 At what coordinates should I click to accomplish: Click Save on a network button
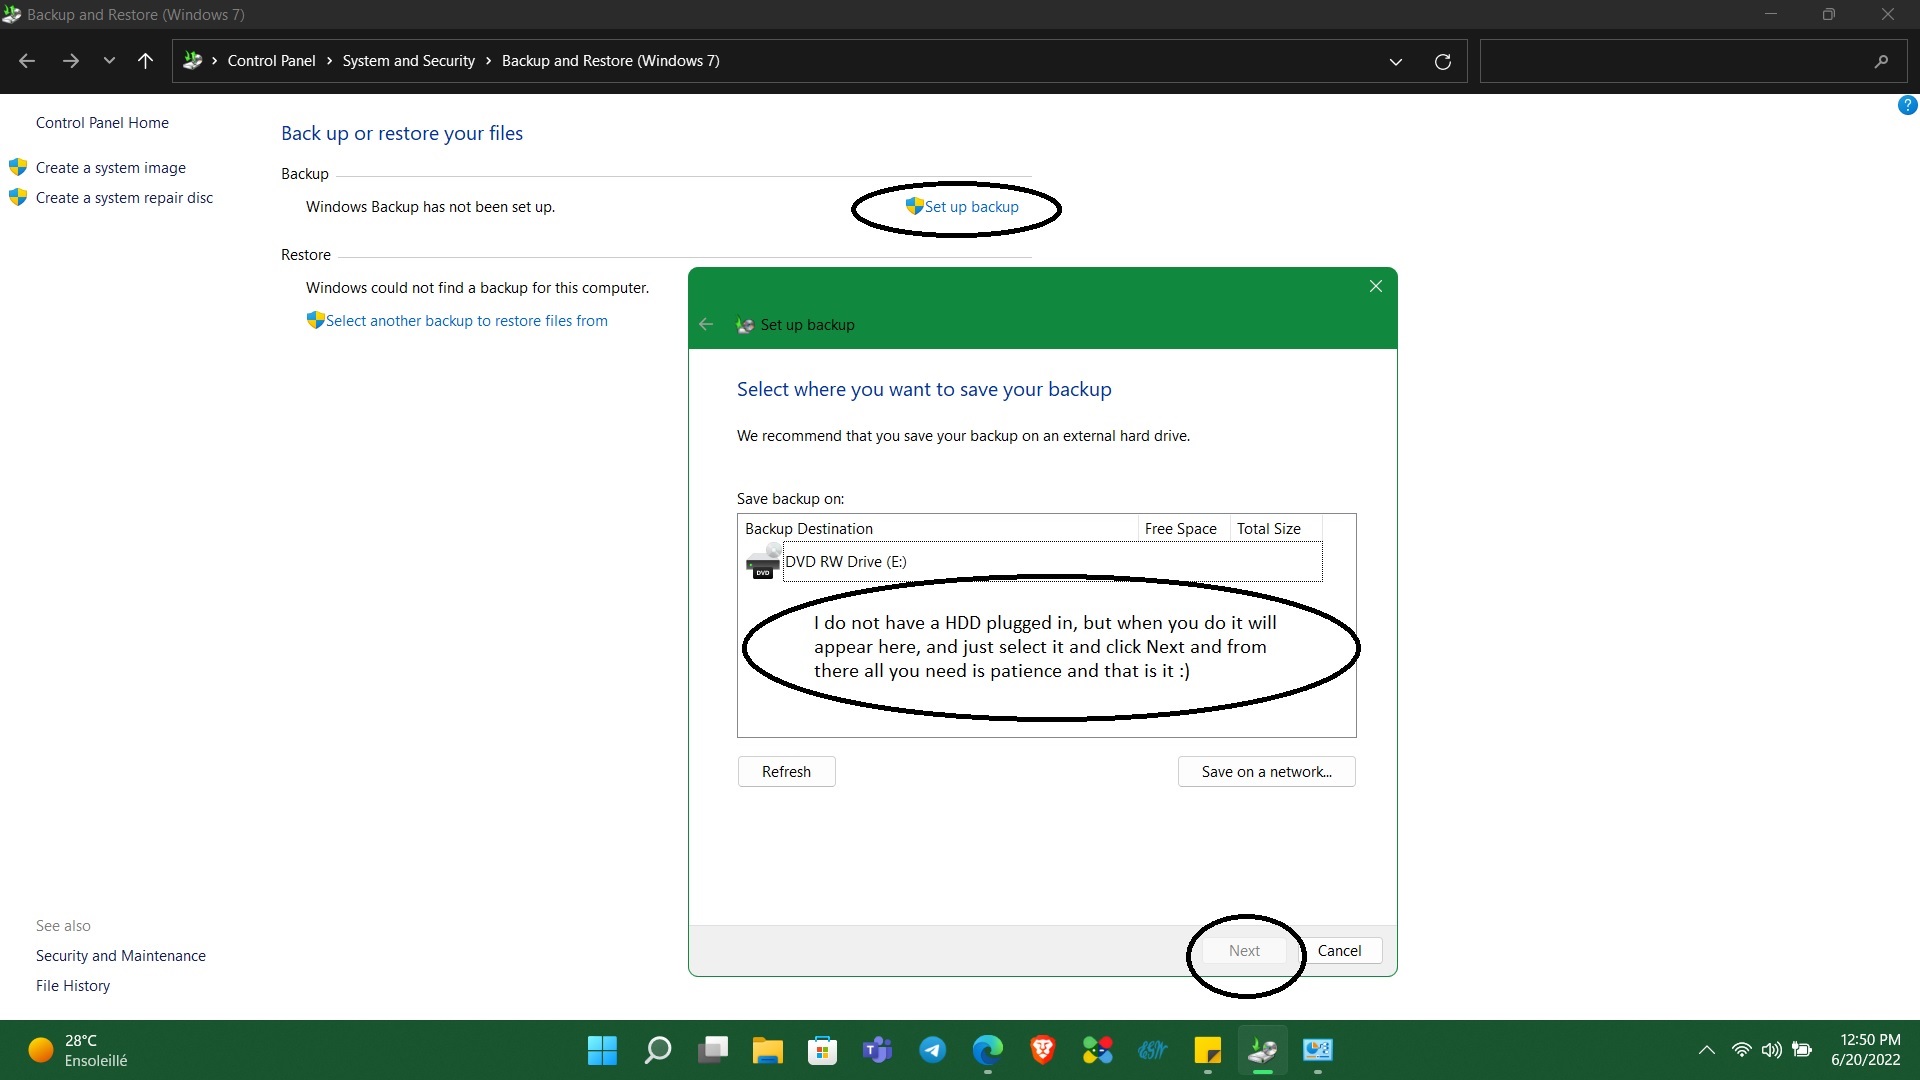(x=1266, y=772)
